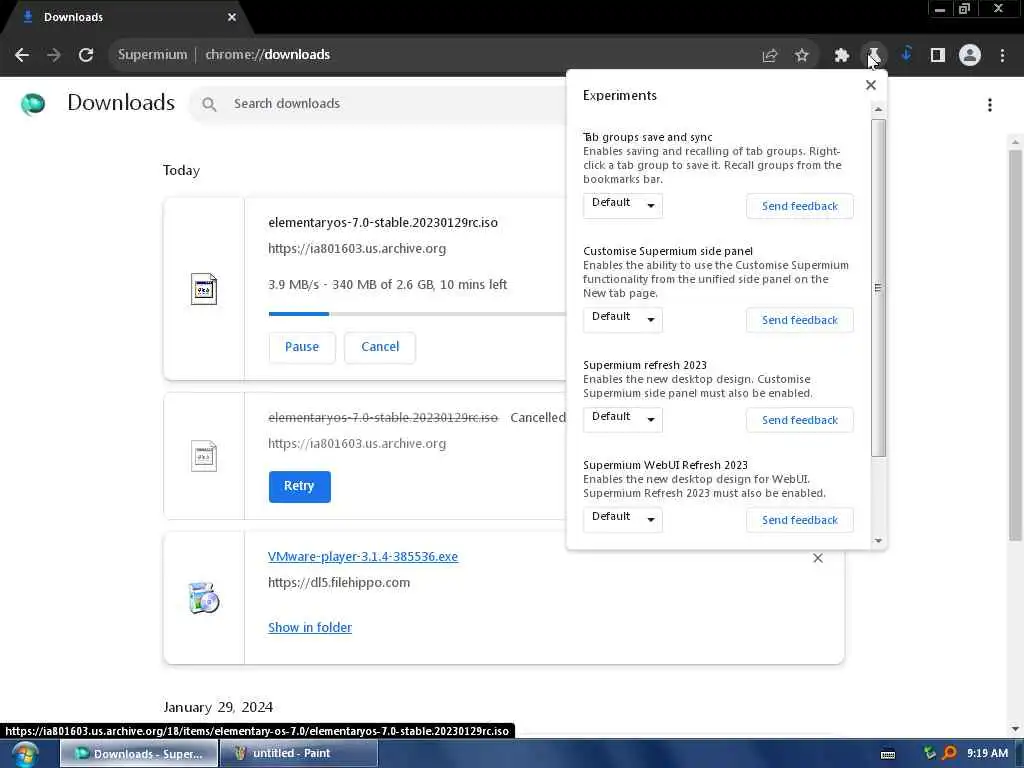Bookmark this page with the star icon

[801, 56]
